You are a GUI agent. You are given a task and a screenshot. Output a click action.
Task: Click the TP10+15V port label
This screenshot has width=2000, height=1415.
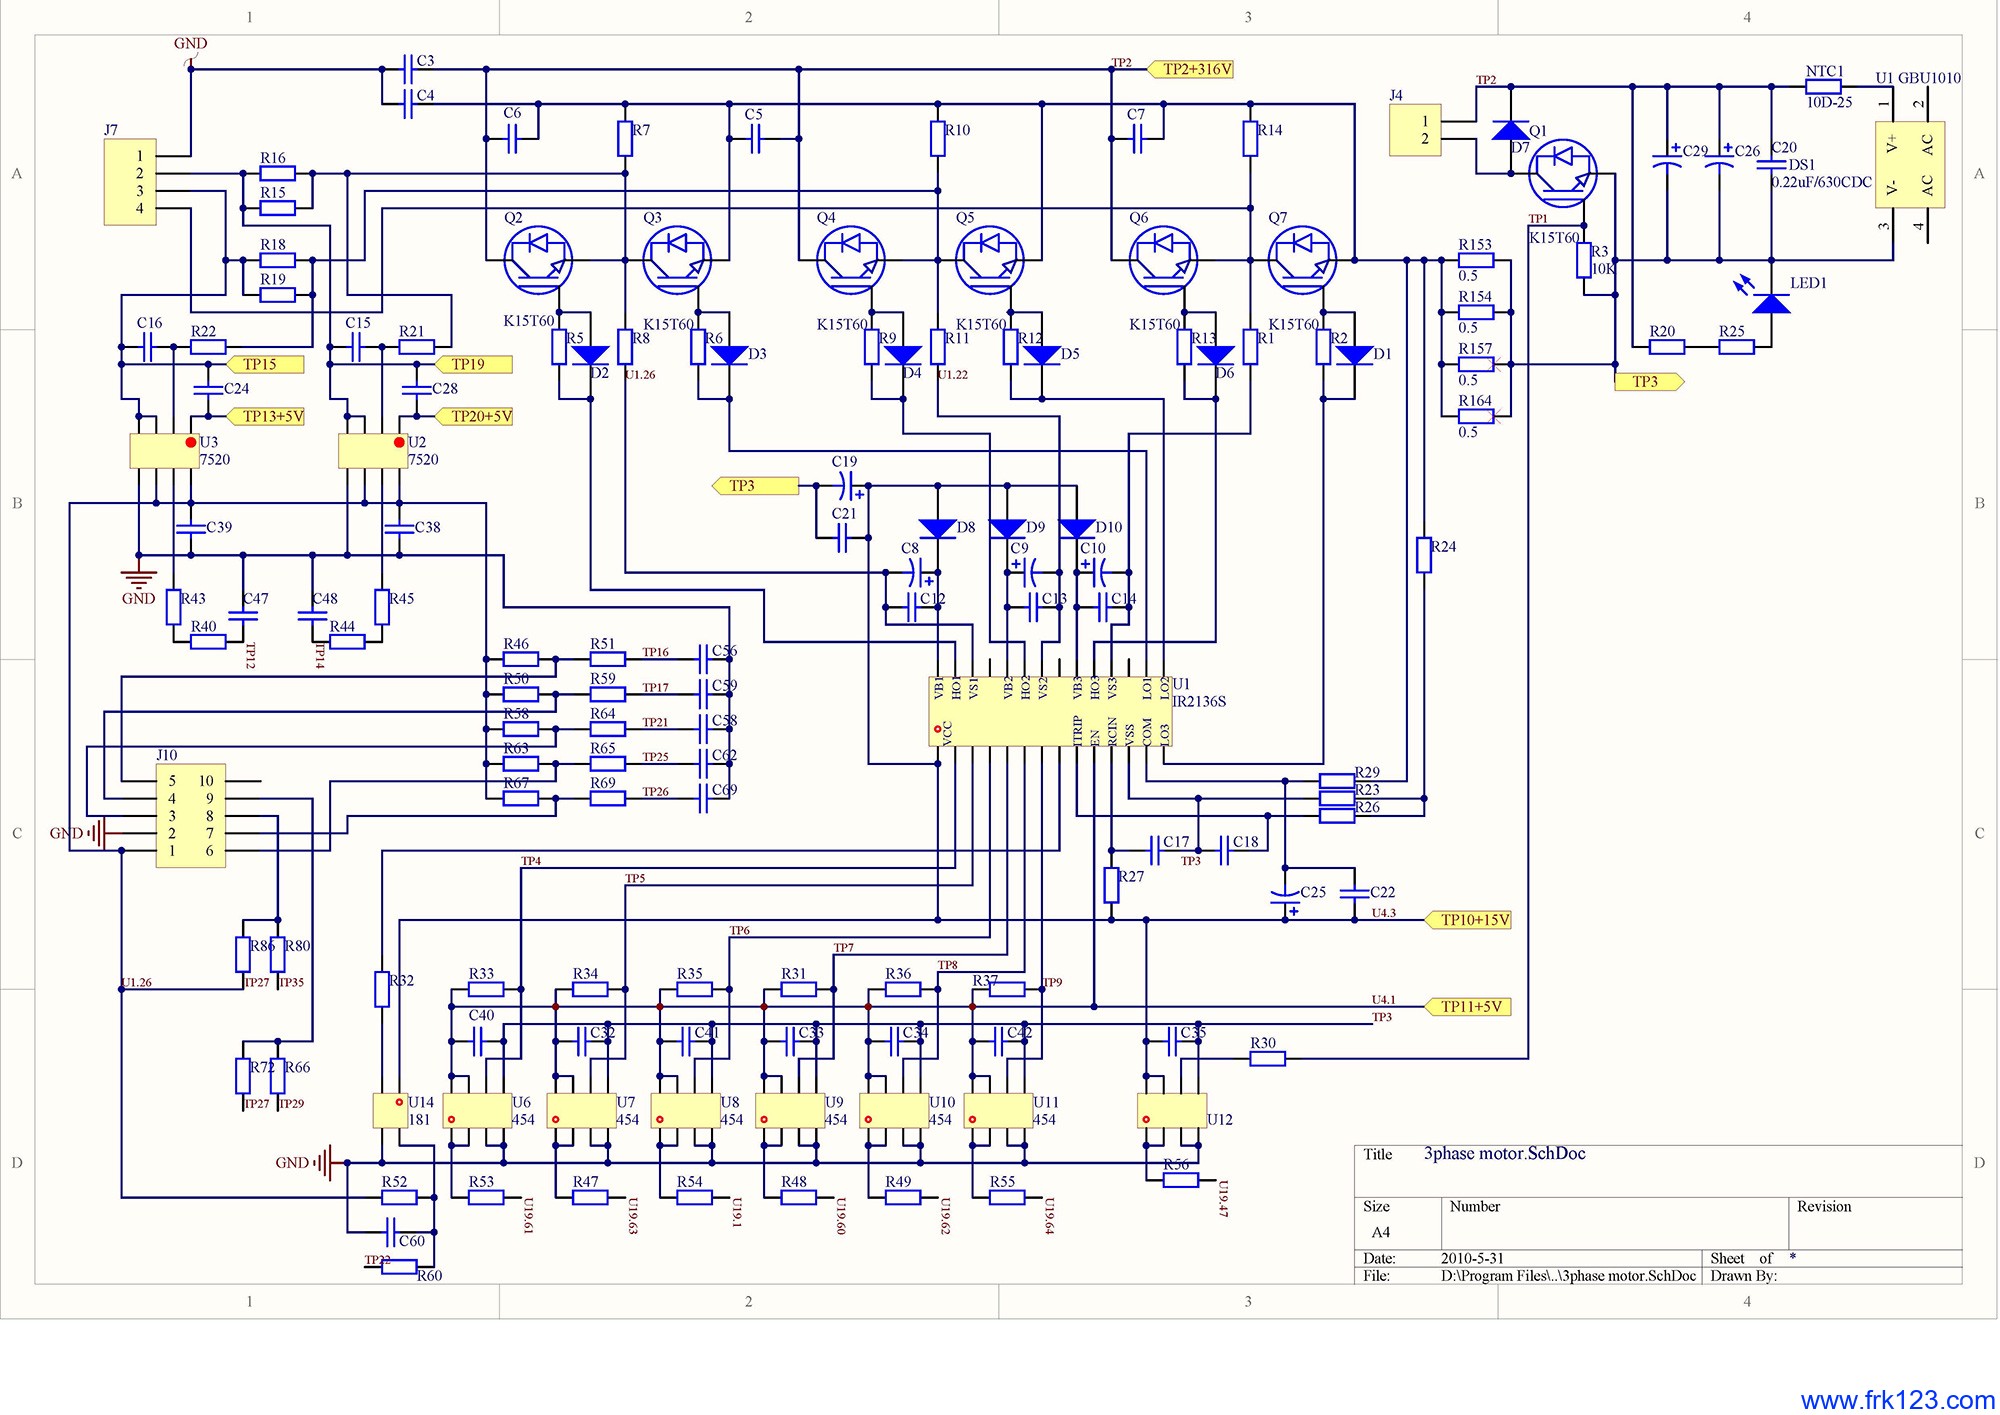[x=1470, y=920]
